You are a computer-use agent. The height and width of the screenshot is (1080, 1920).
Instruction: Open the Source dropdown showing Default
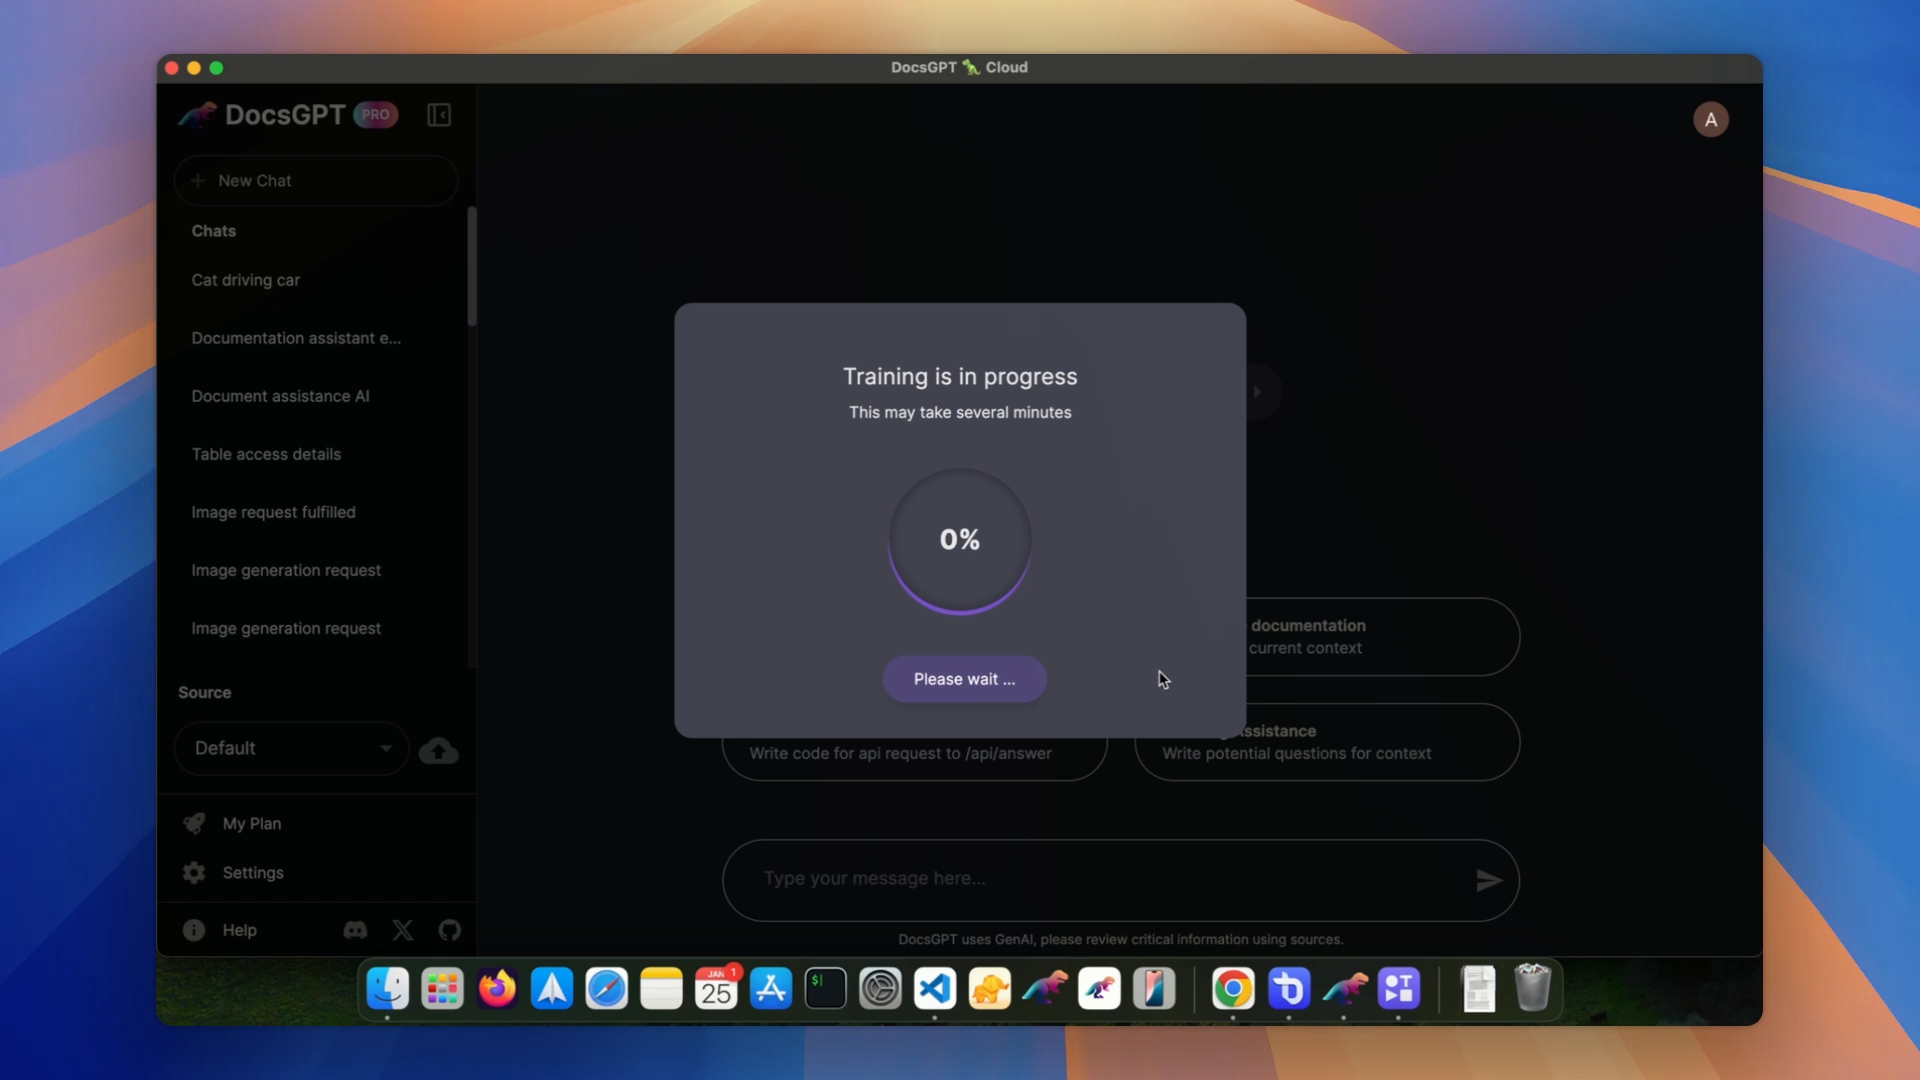(292, 748)
